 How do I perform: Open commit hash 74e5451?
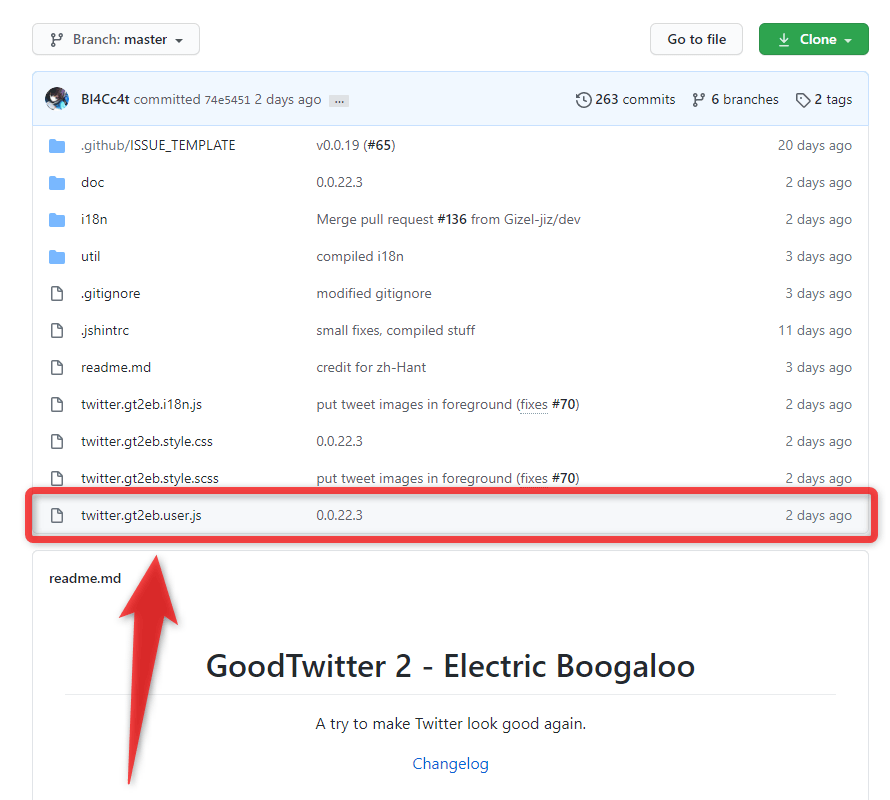[x=227, y=100]
